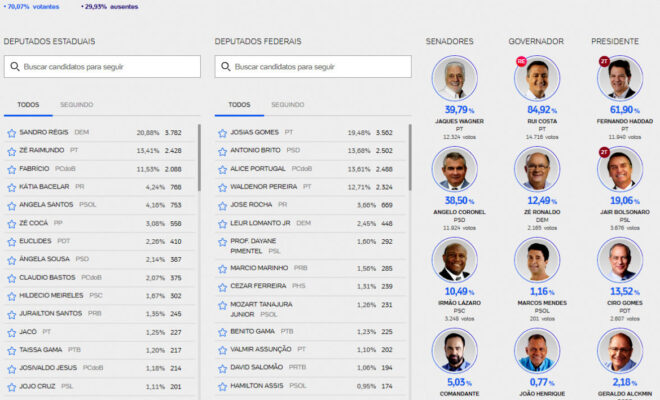The image size is (660, 400).
Task: Star candidate Benito Gama
Action: coord(223,331)
